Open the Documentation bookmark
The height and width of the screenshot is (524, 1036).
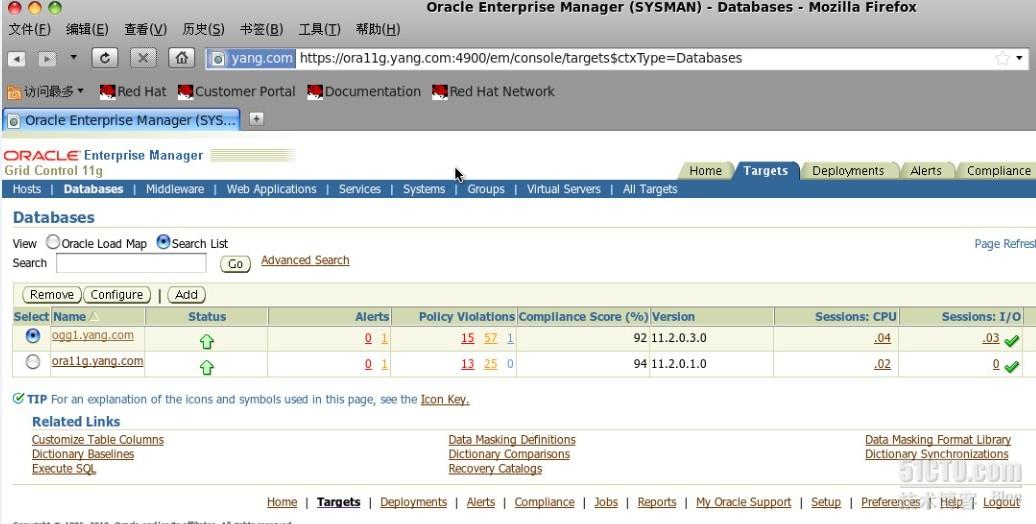pos(364,91)
